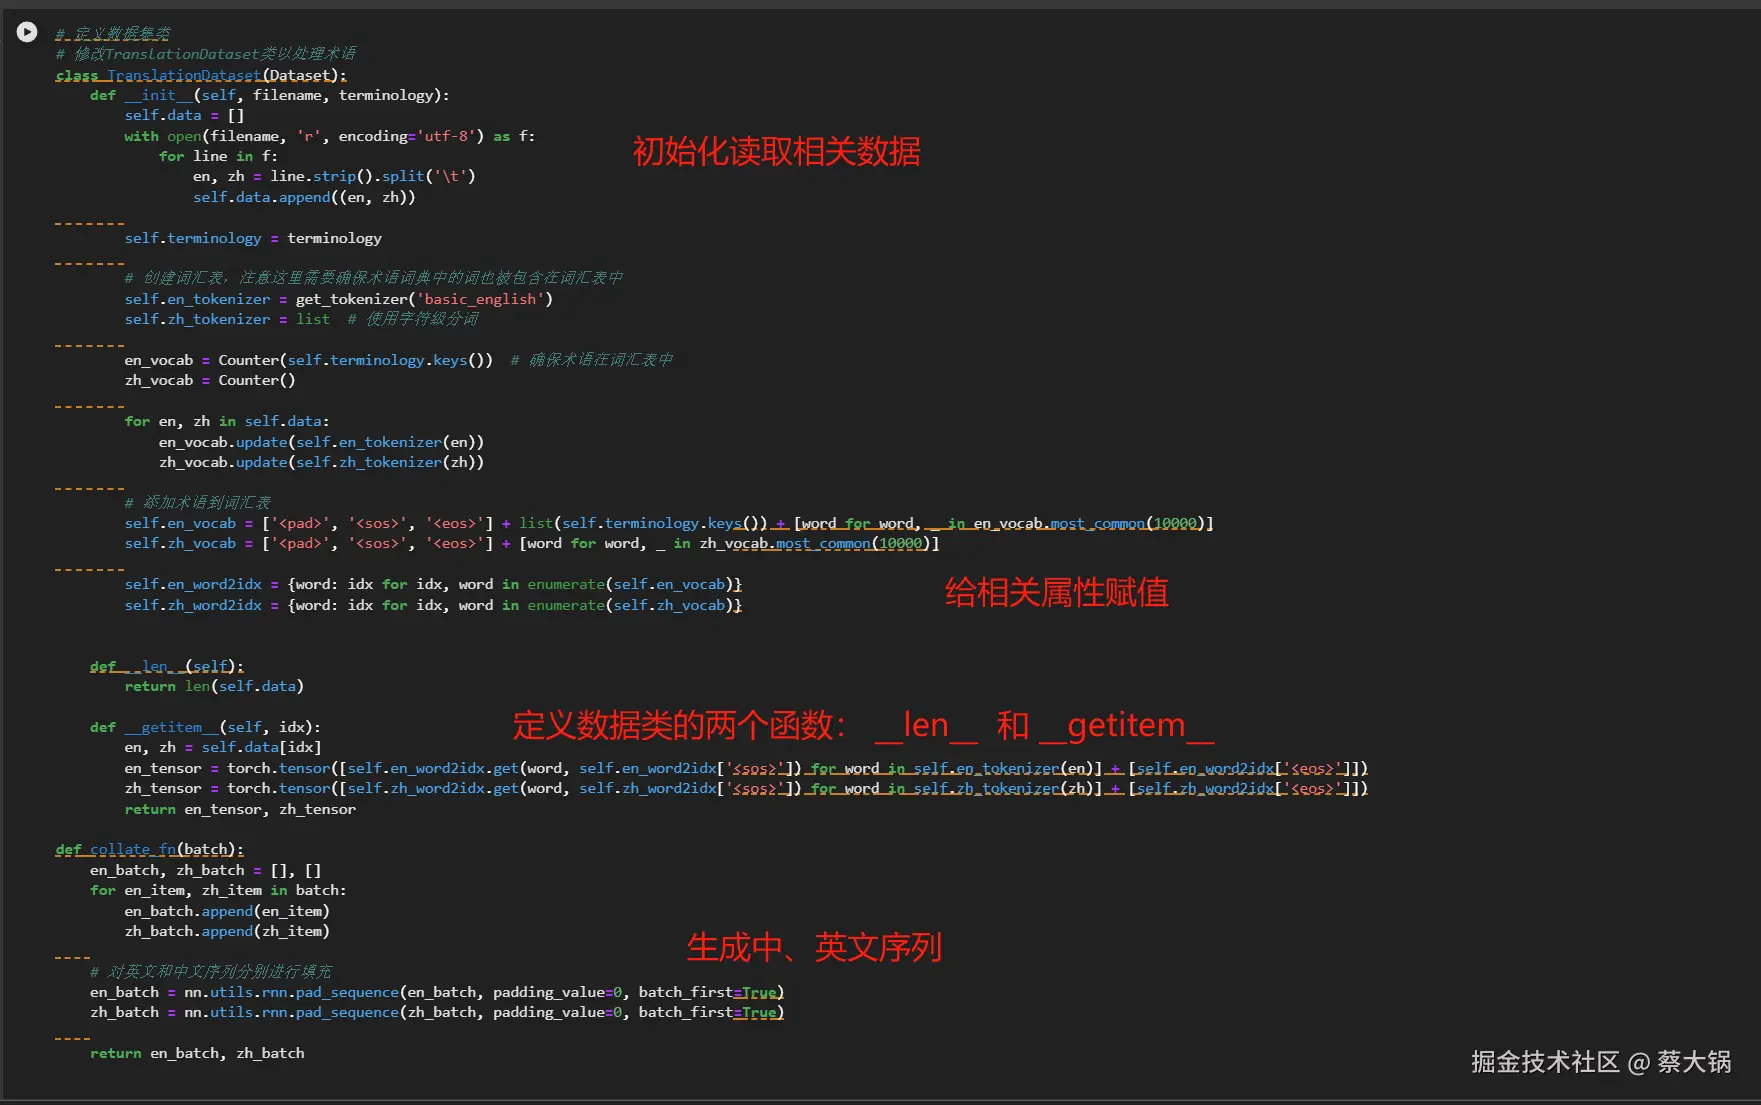Click the self.zh_tokenizer = list line
The image size is (1761, 1105).
(227, 319)
